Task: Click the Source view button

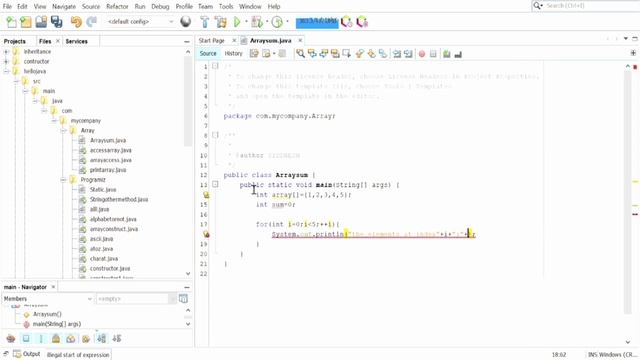Action: pyautogui.click(x=208, y=53)
